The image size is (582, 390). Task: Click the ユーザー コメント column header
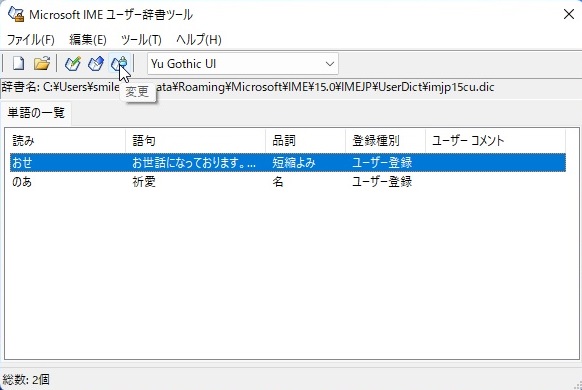tap(495, 141)
